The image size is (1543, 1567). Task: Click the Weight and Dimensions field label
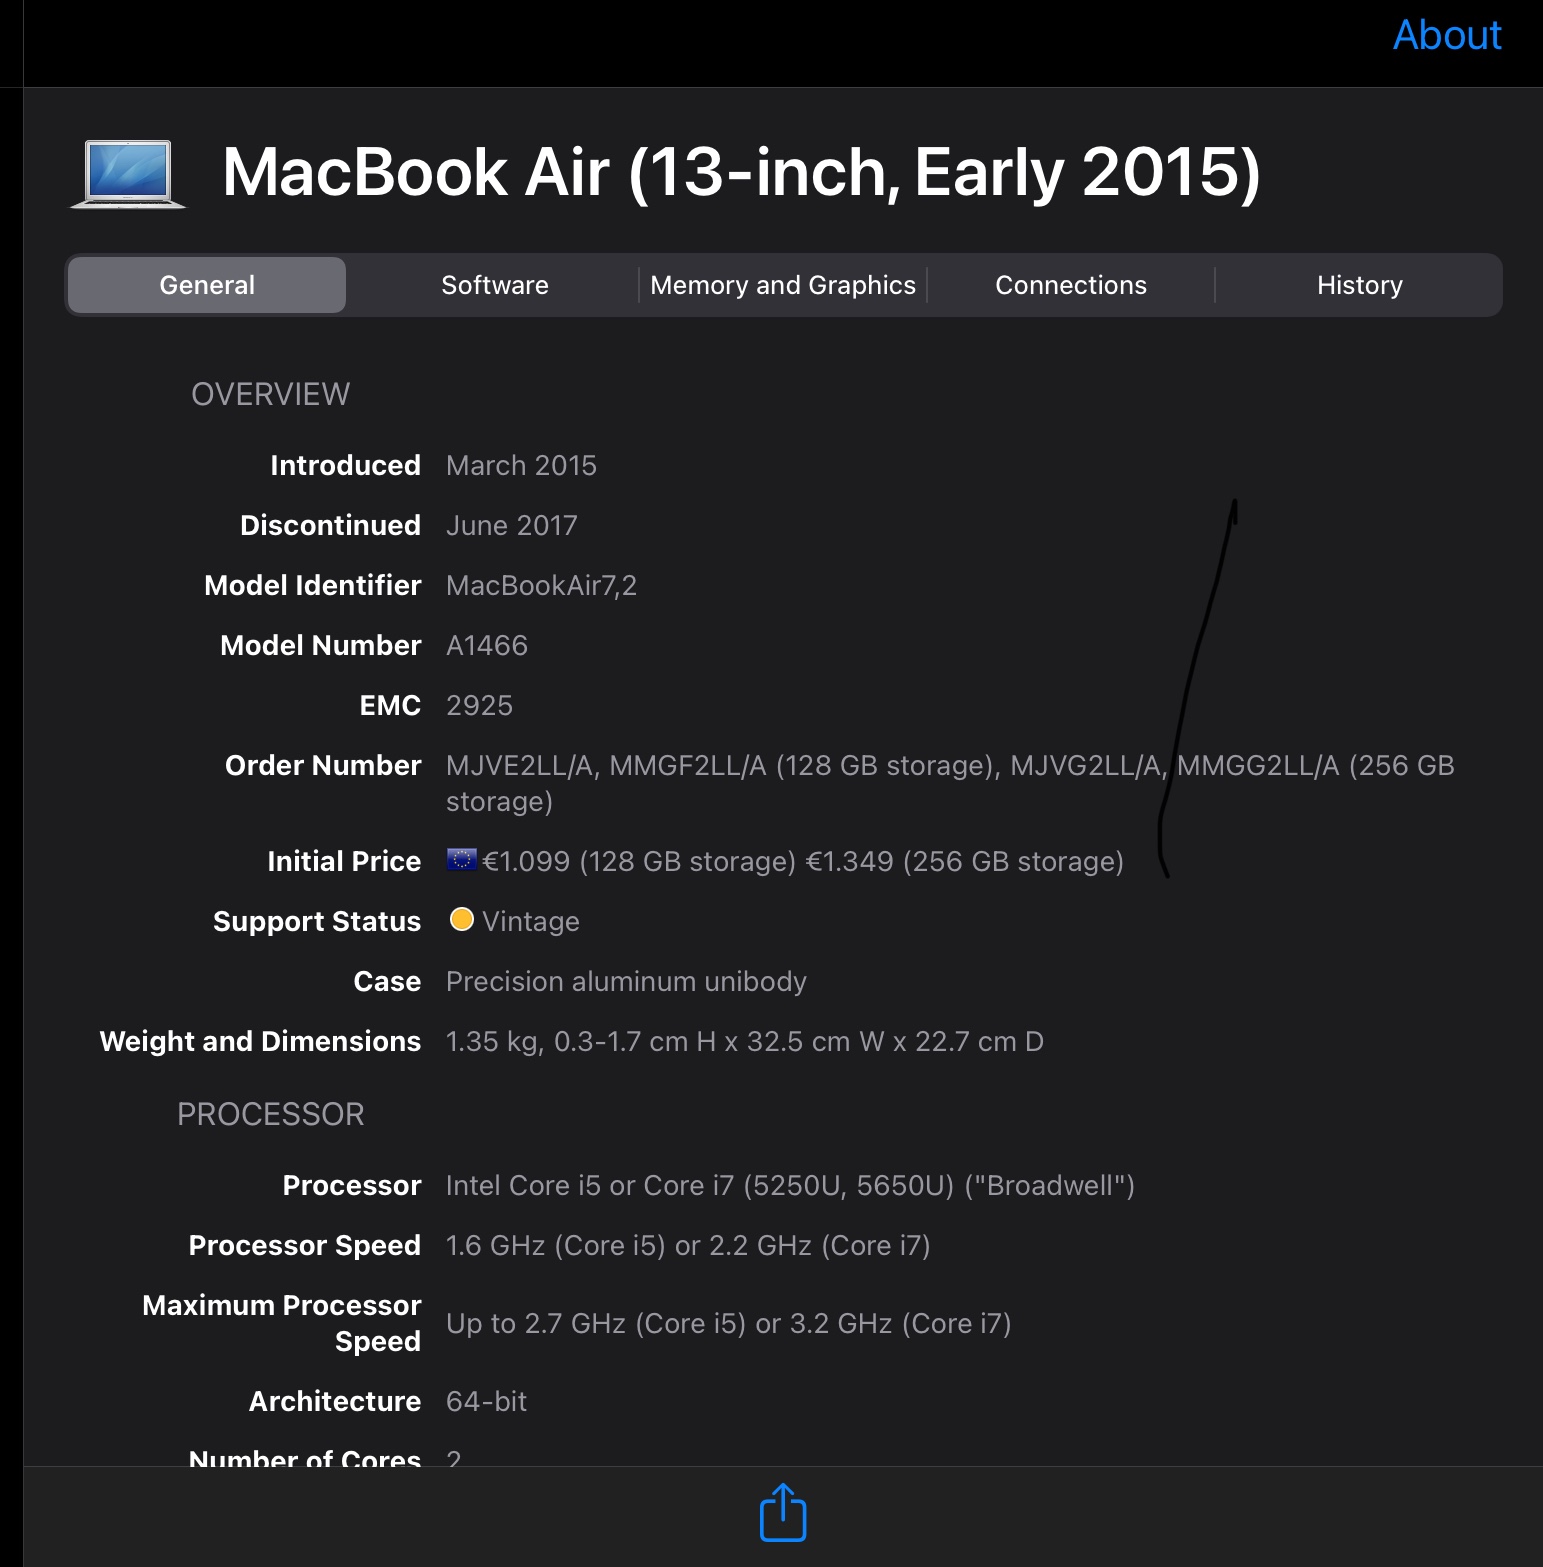pyautogui.click(x=260, y=1042)
